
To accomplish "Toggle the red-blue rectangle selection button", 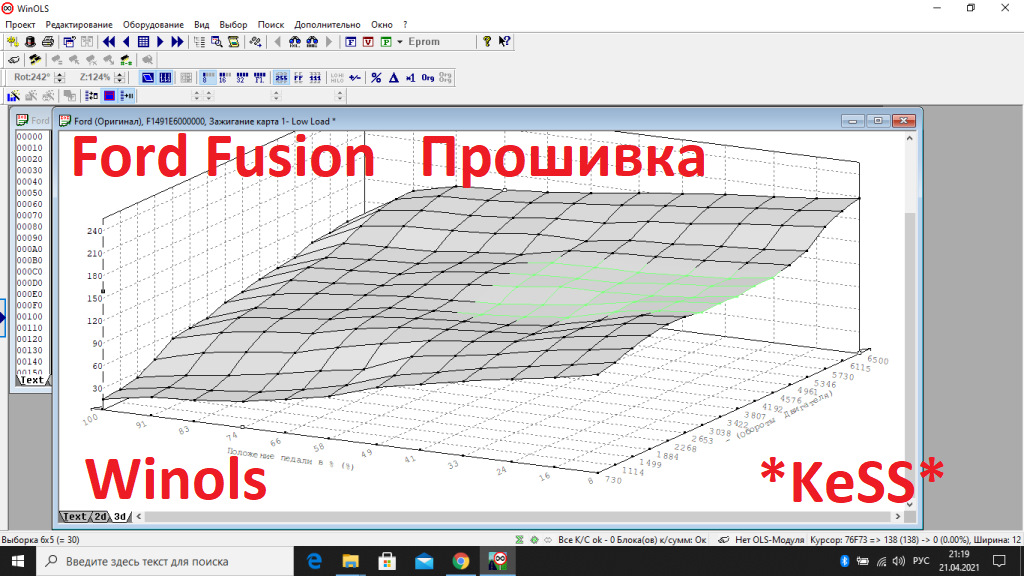I will point(109,96).
